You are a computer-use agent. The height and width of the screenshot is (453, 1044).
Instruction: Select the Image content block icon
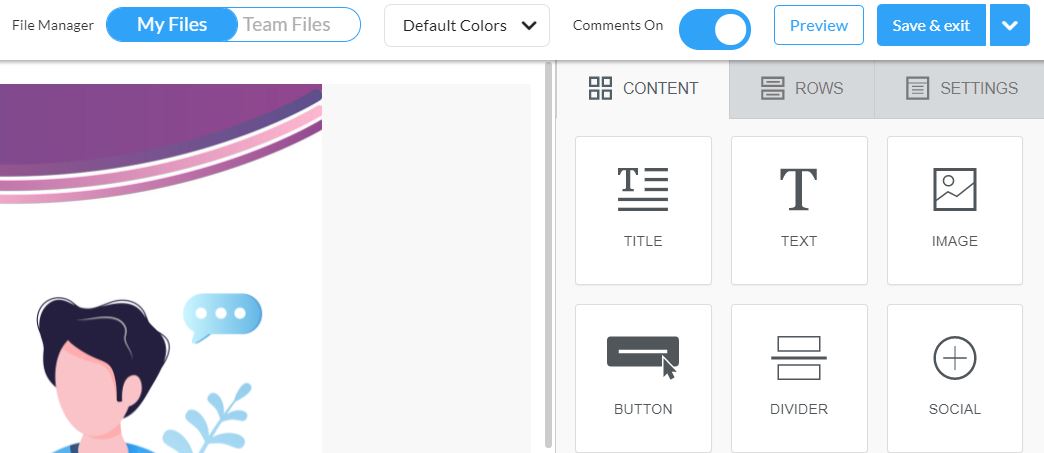(x=955, y=189)
